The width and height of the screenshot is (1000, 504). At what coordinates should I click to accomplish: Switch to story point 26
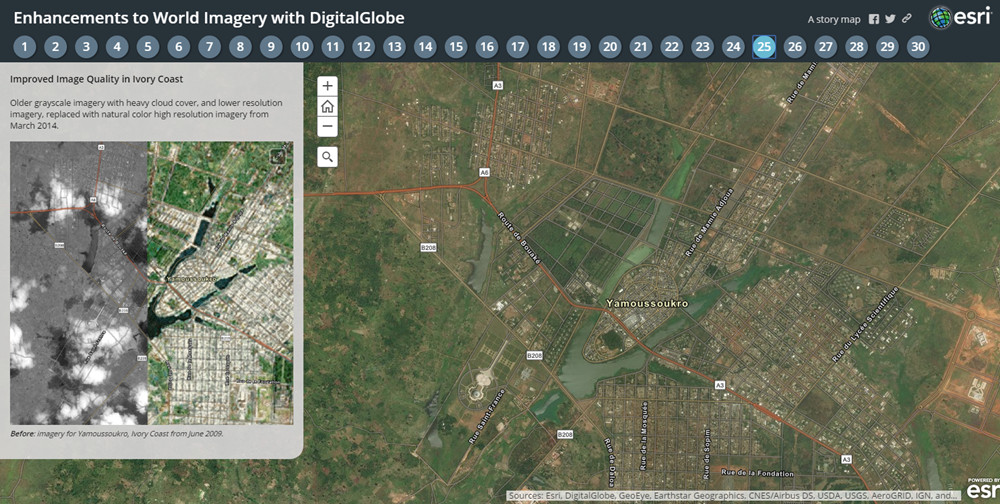pos(795,47)
